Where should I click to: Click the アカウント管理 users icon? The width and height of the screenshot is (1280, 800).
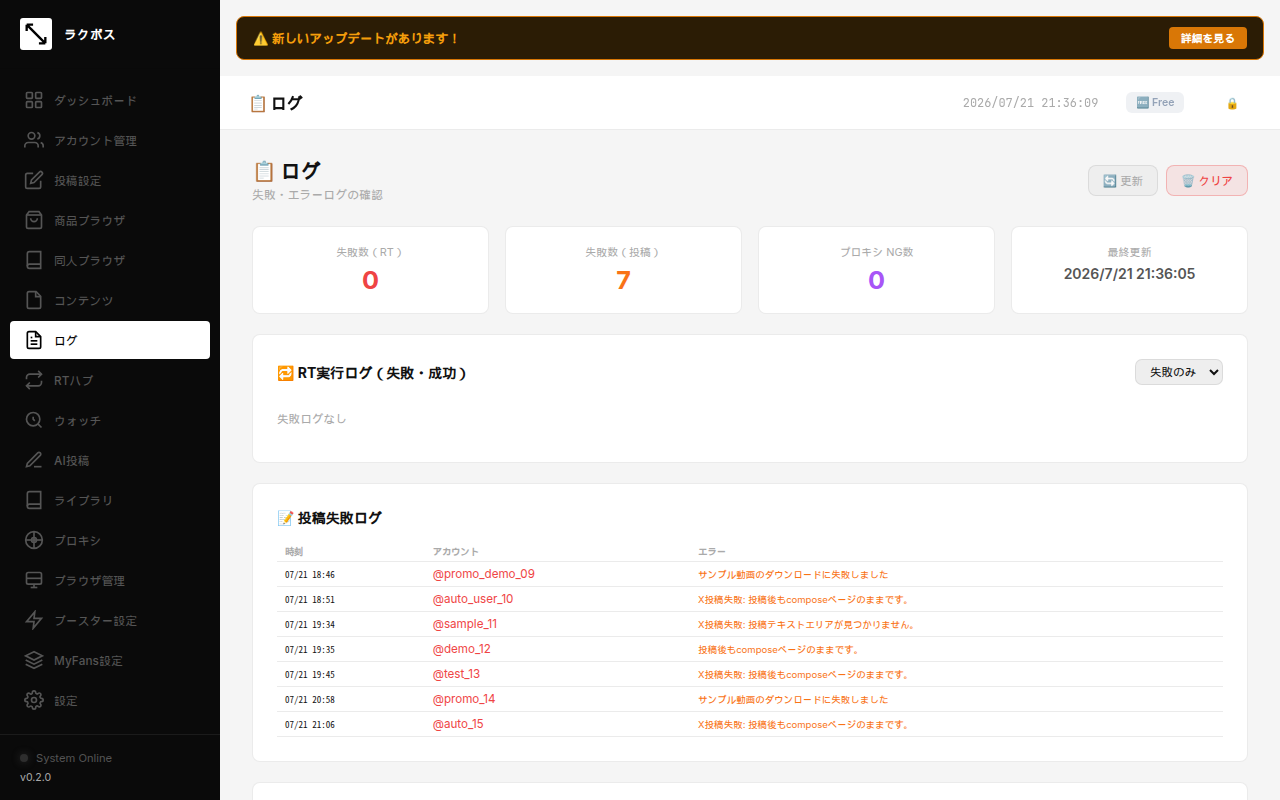tap(34, 140)
